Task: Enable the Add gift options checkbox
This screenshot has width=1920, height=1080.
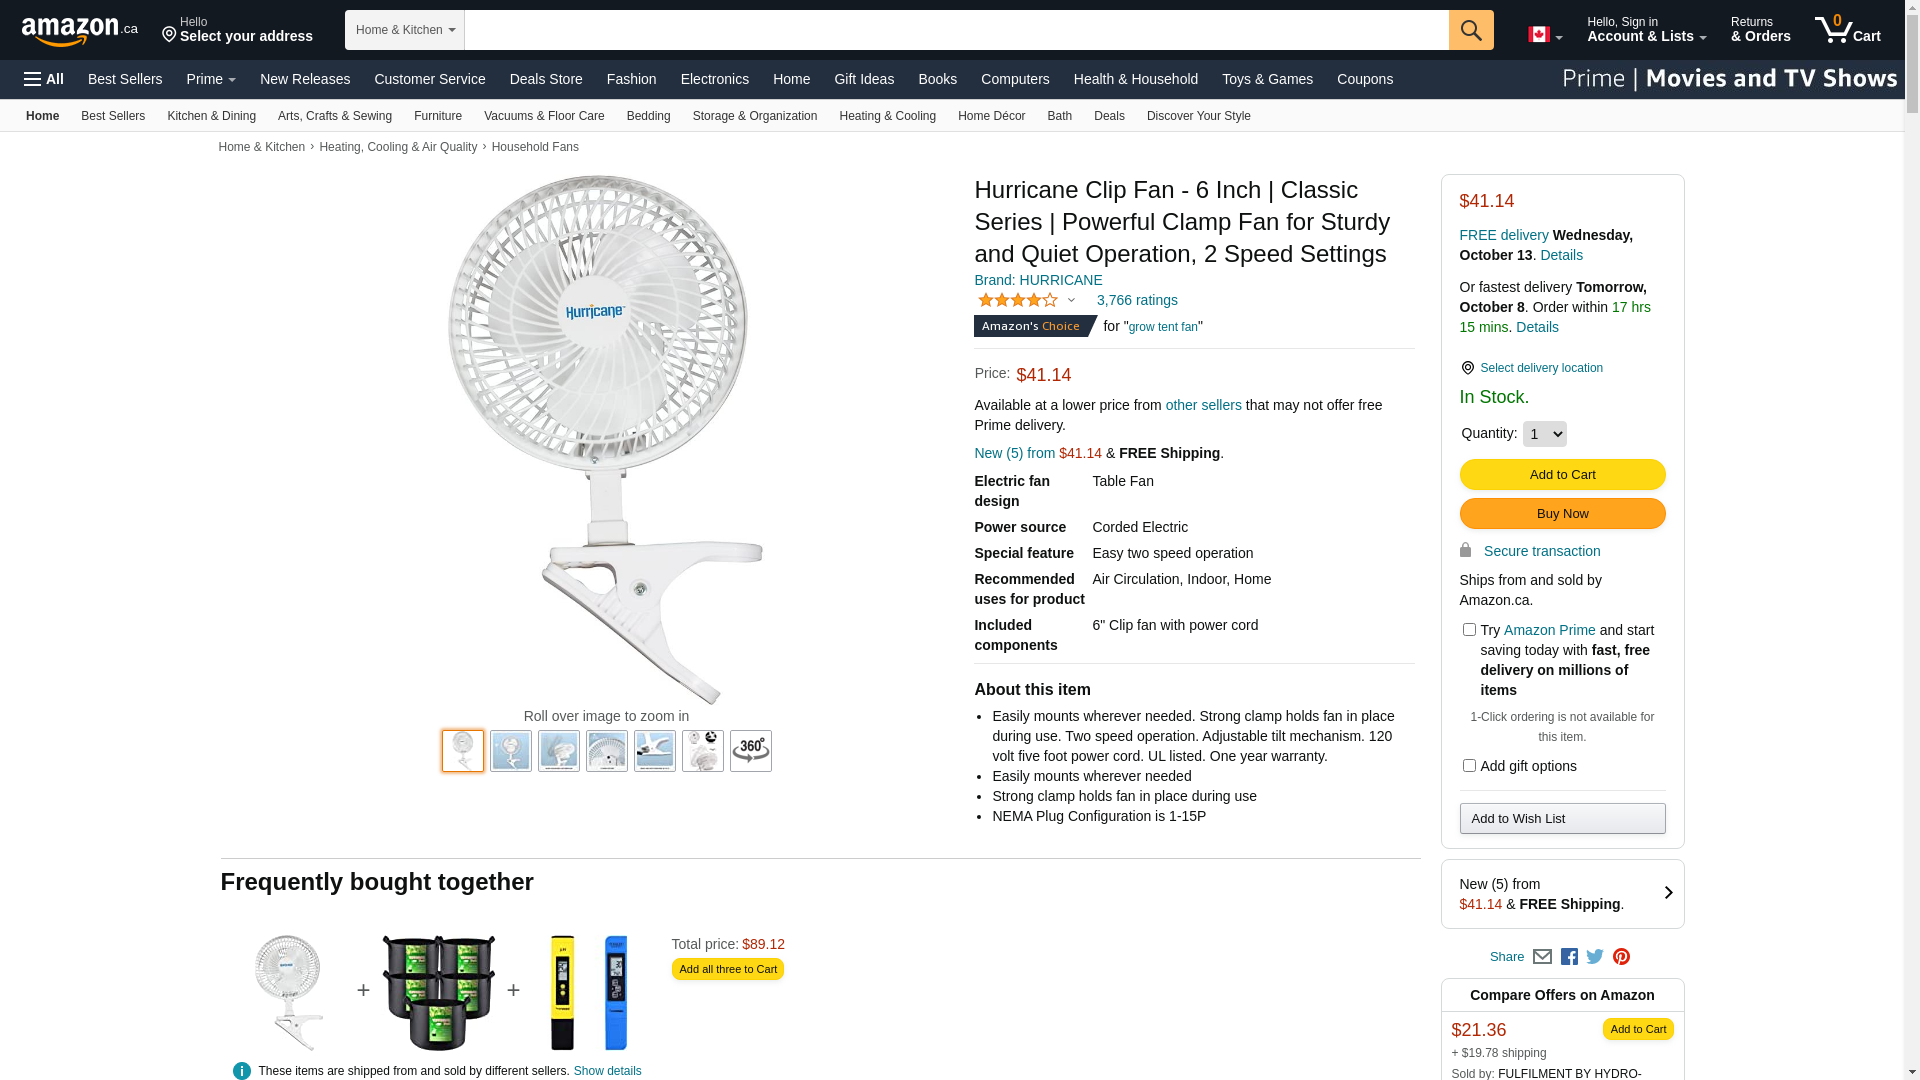Action: click(1469, 766)
